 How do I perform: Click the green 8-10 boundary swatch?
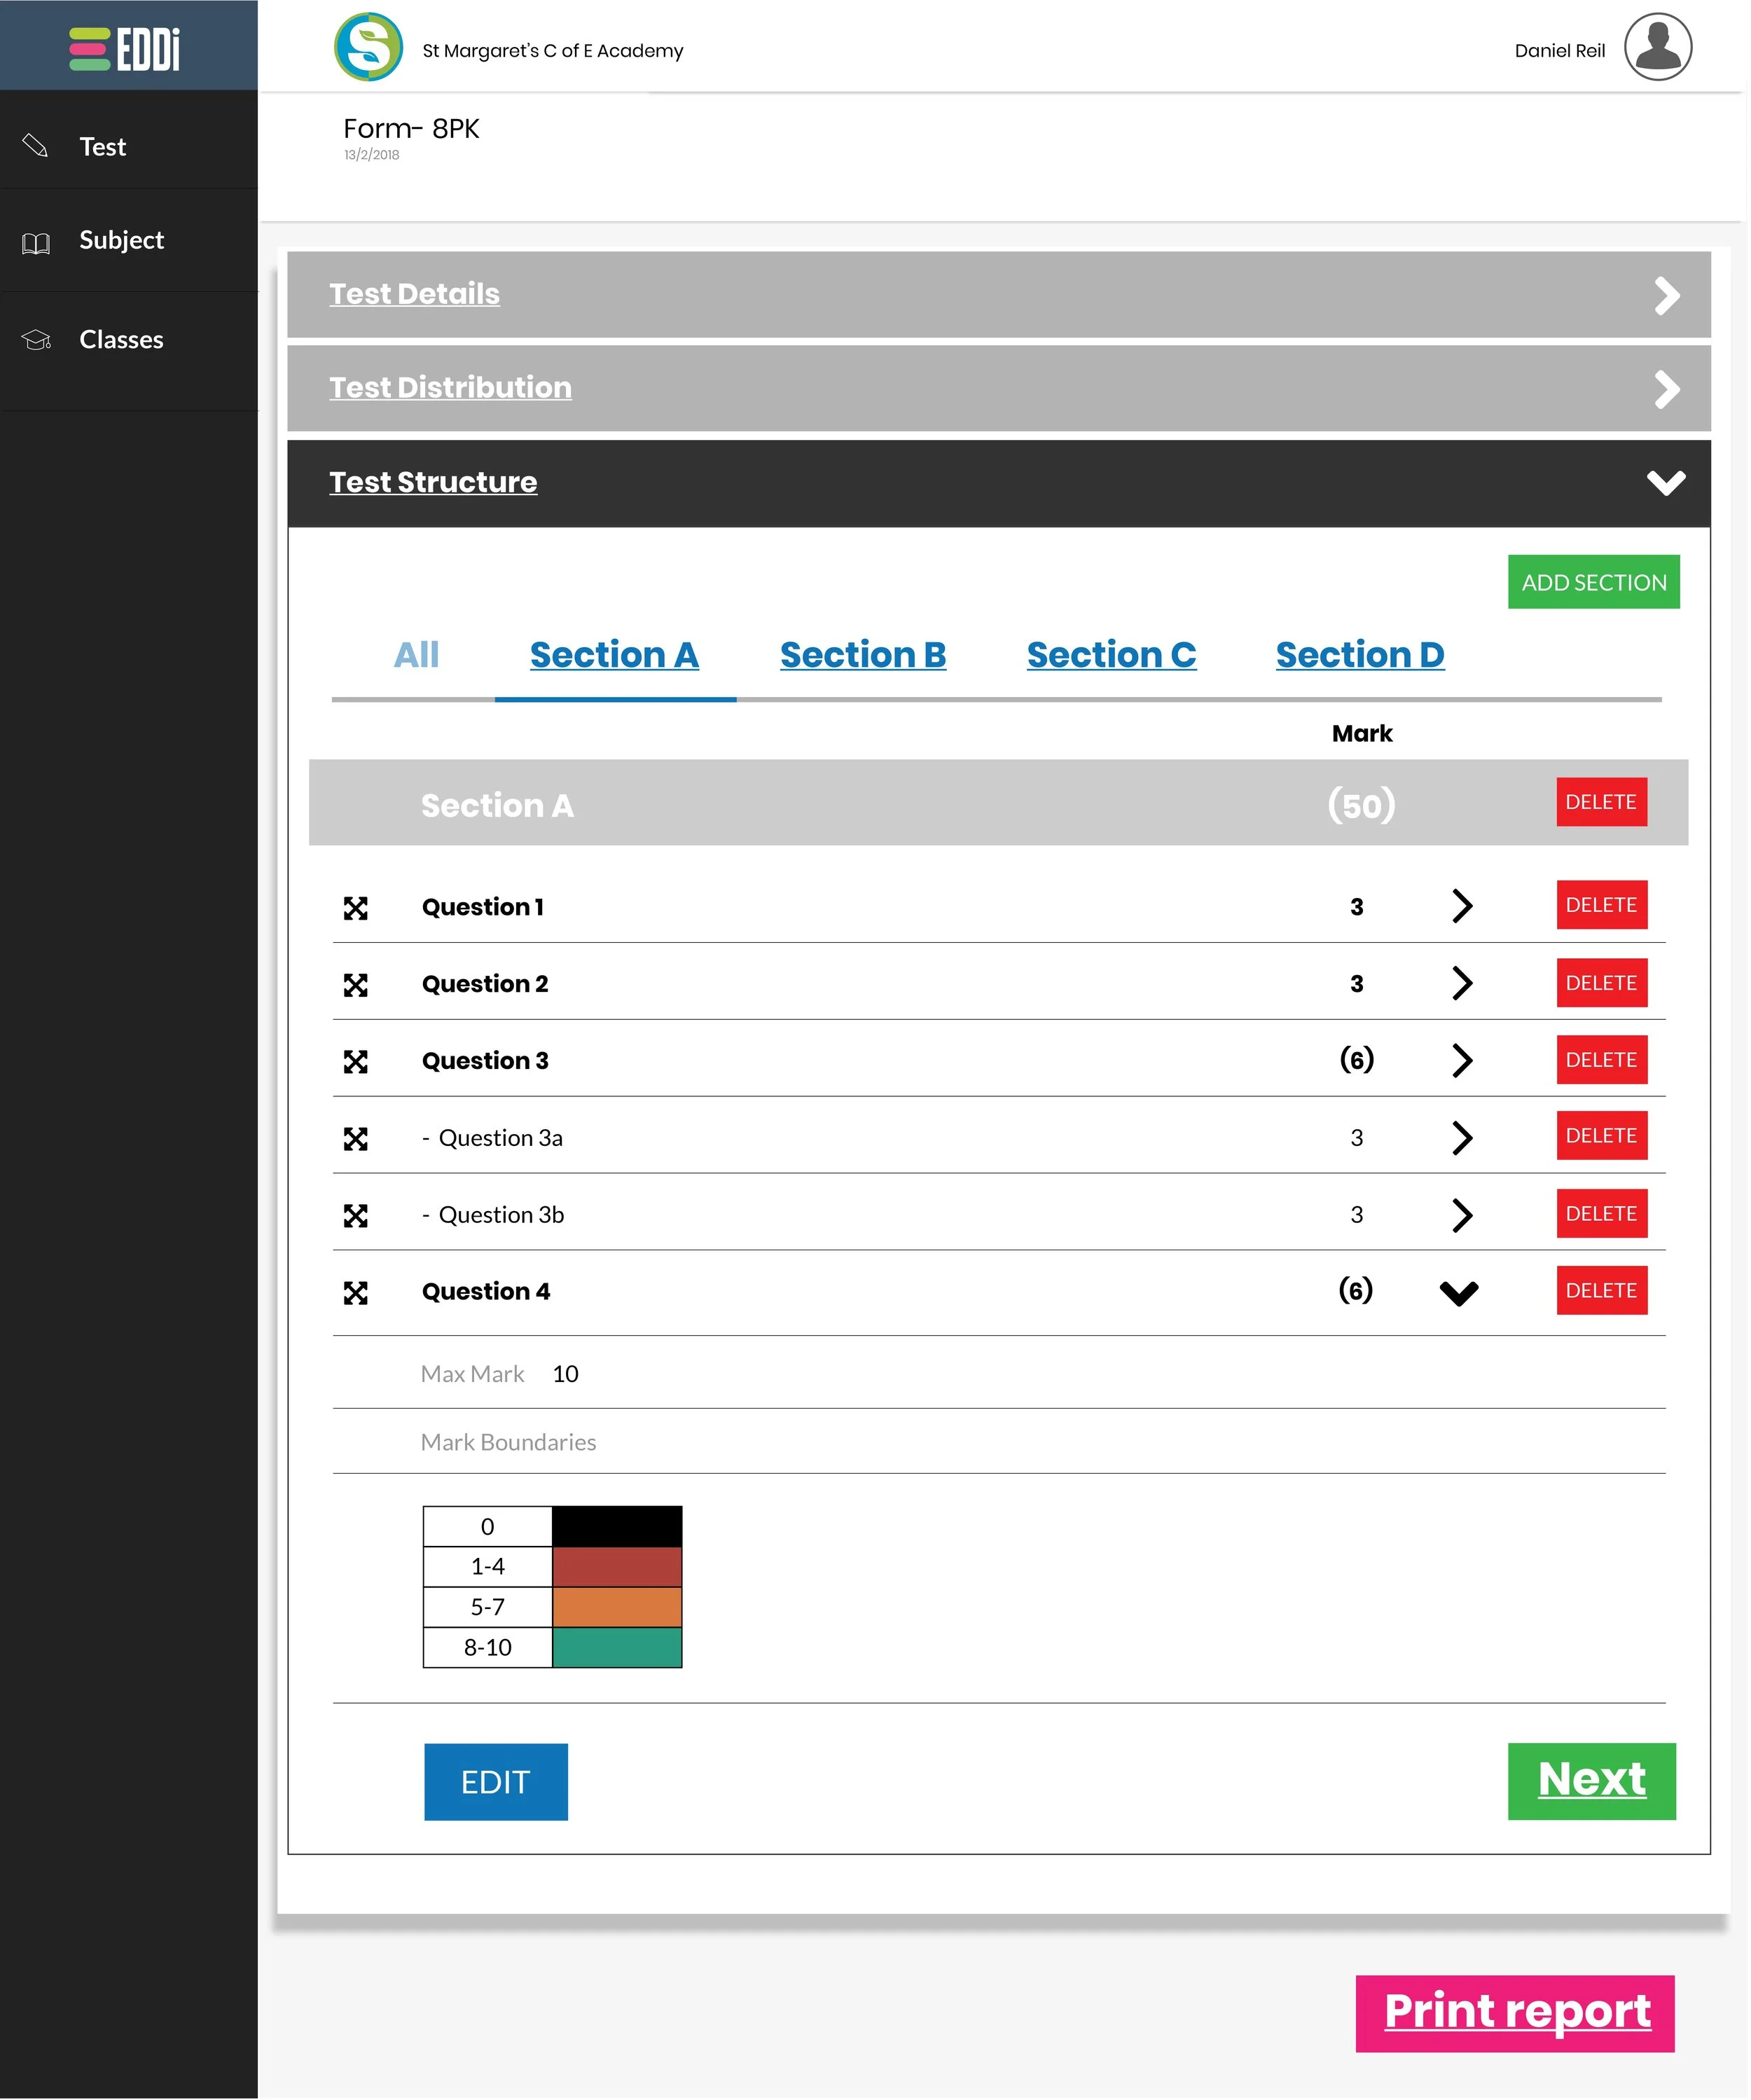(x=617, y=1648)
